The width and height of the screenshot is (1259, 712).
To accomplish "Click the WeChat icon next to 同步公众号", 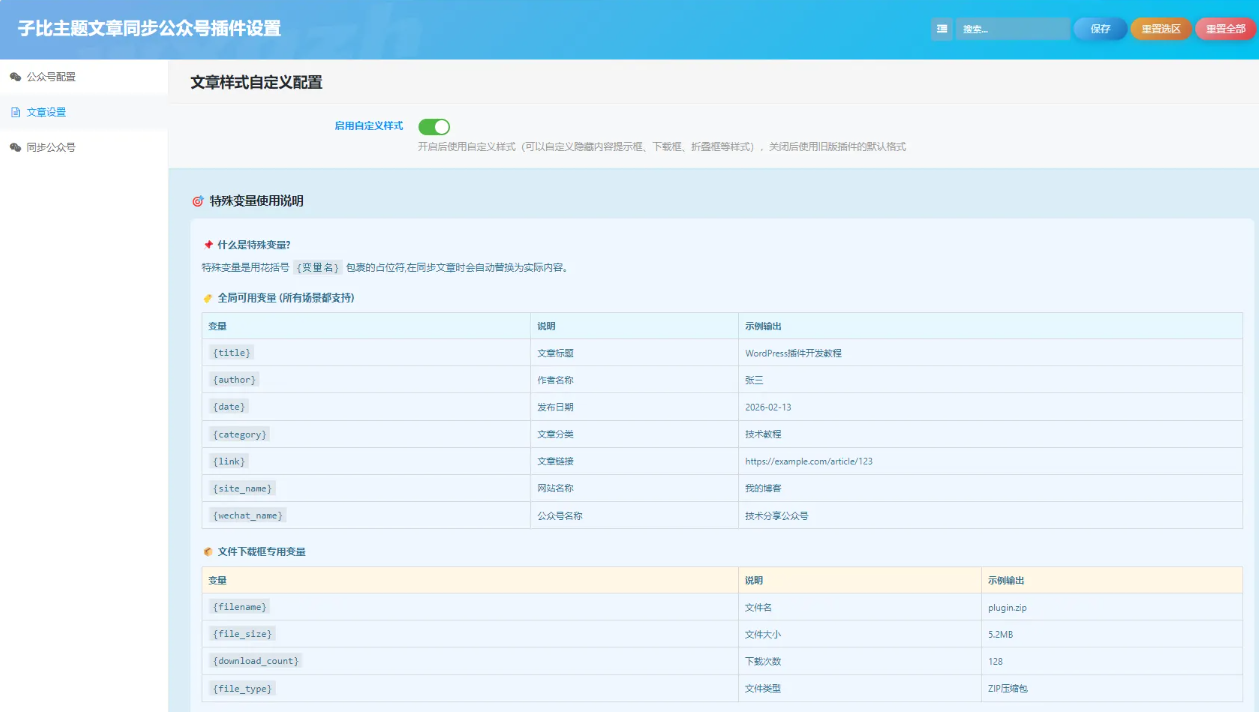I will (x=15, y=147).
